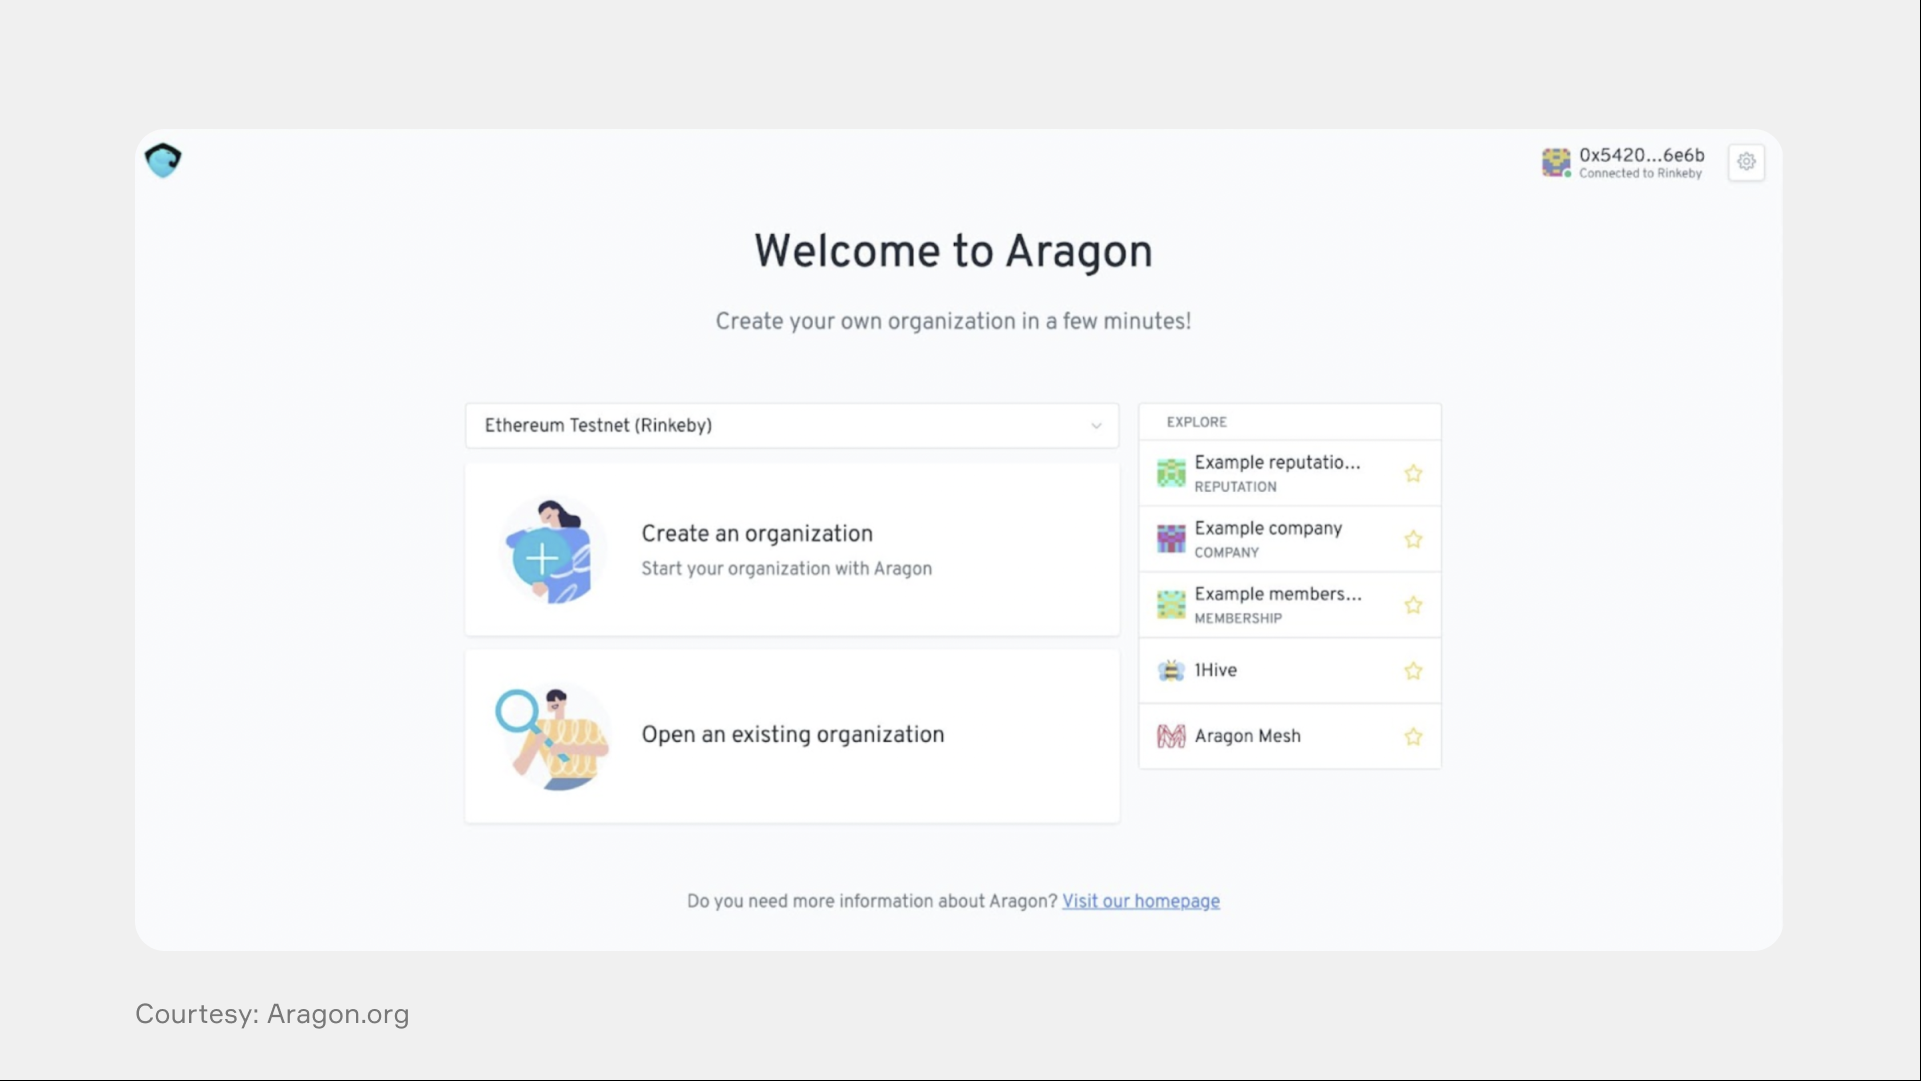Open Example company organization
1921x1081 pixels.
pos(1289,539)
